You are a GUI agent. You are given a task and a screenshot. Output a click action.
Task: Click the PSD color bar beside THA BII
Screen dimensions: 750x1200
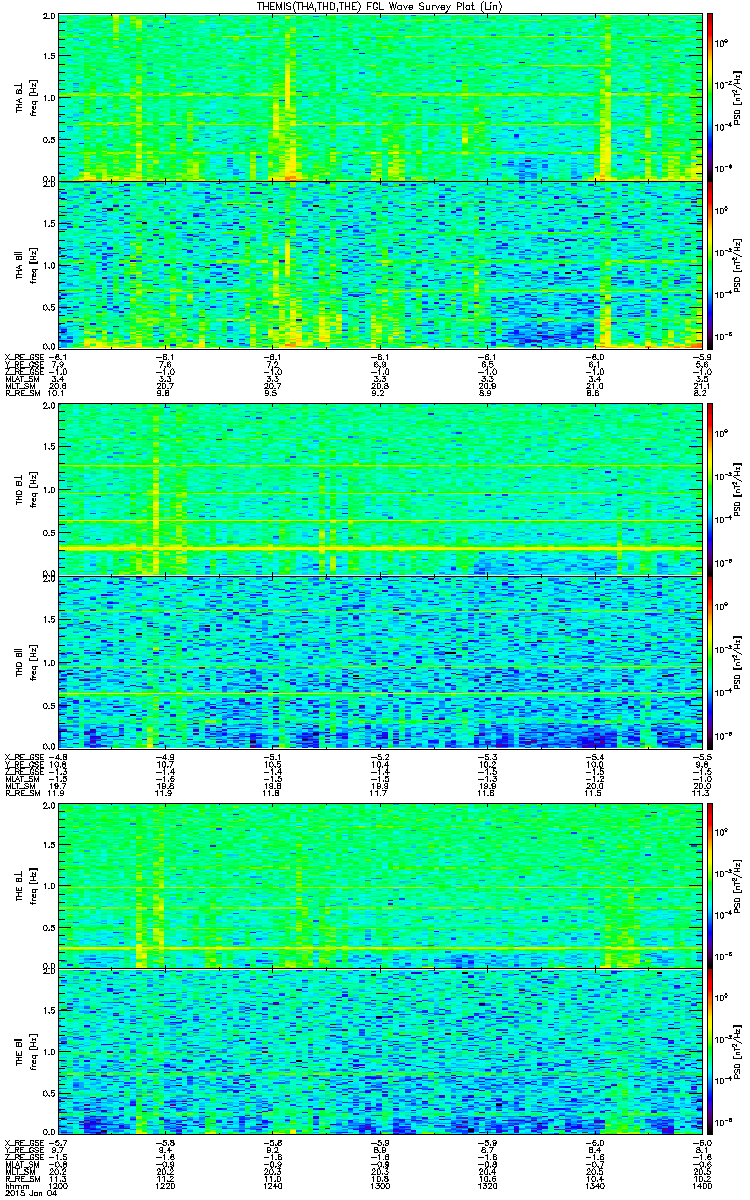point(709,264)
